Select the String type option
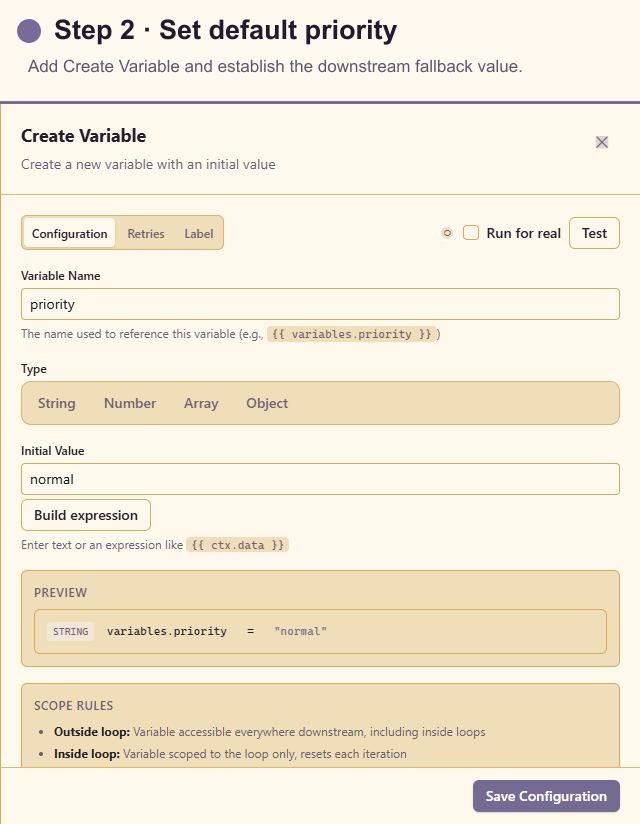 57,403
